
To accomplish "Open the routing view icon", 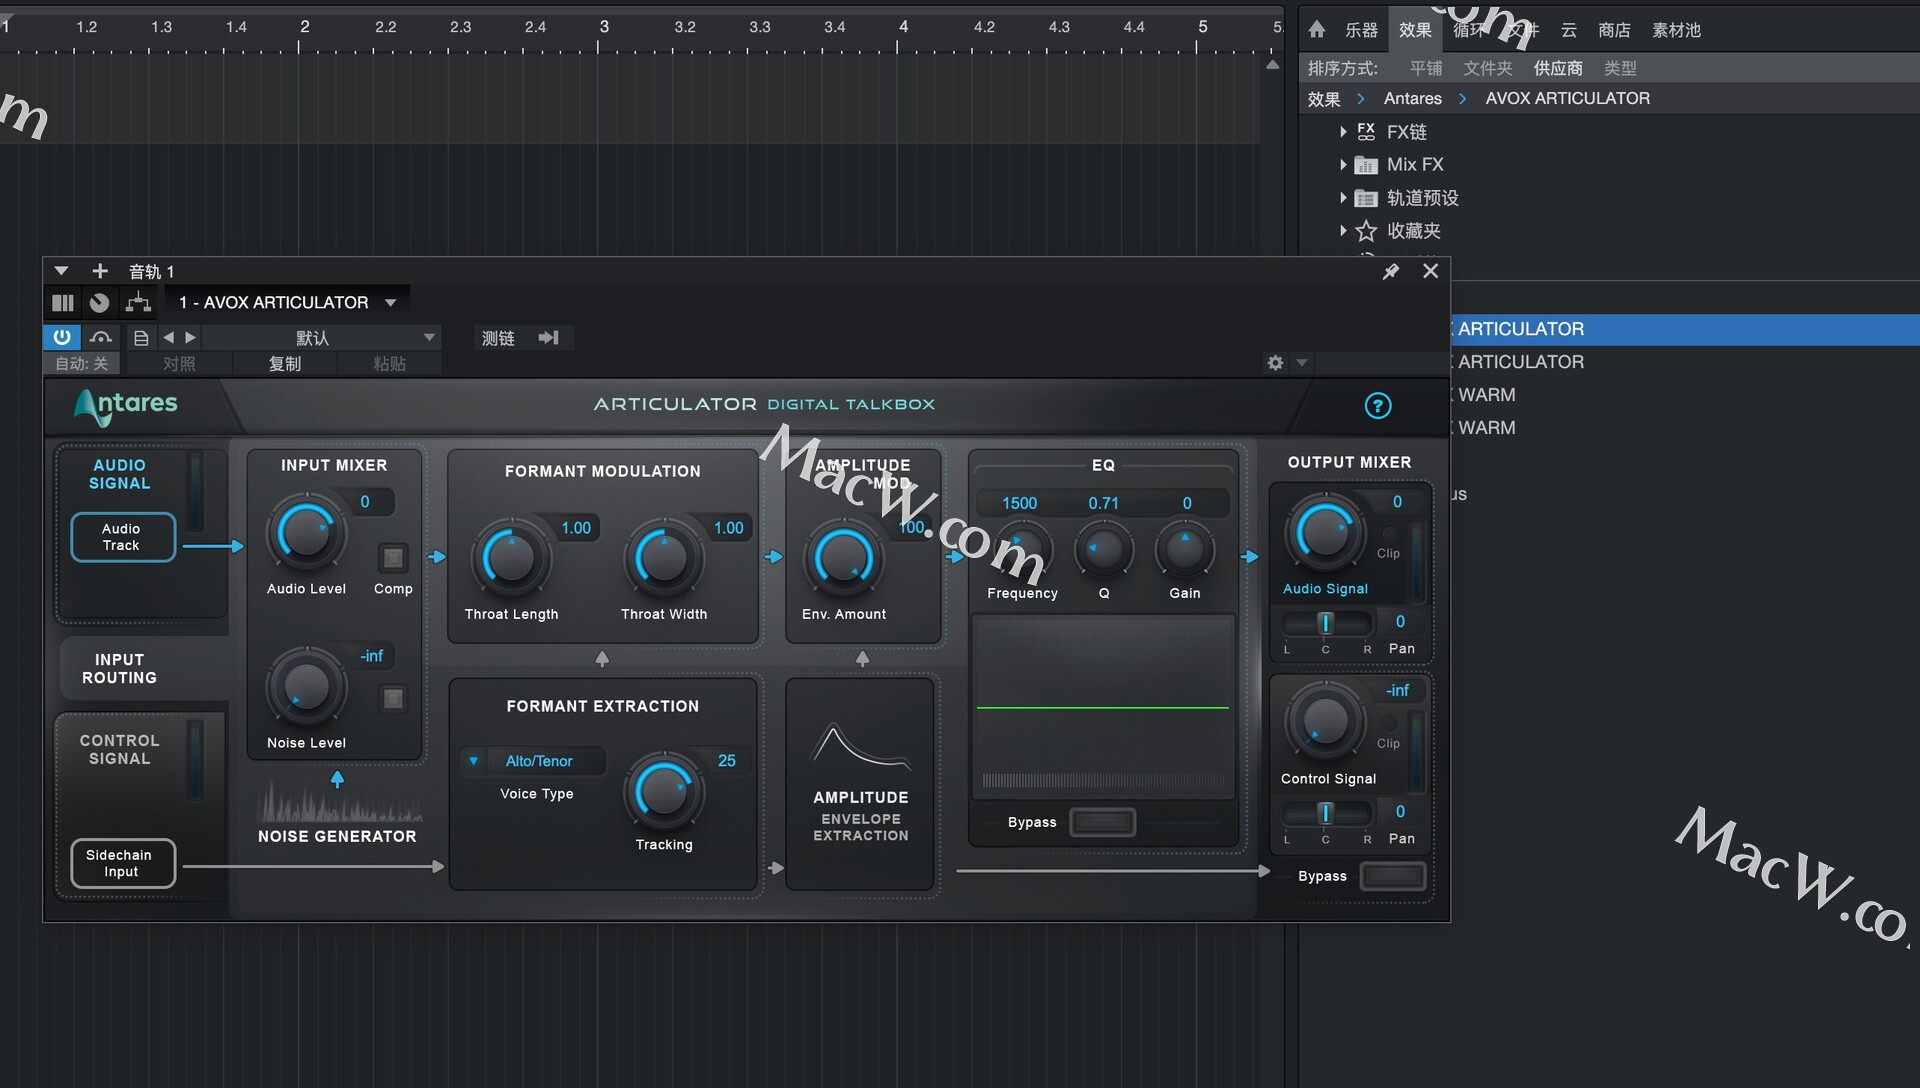I will tap(138, 302).
